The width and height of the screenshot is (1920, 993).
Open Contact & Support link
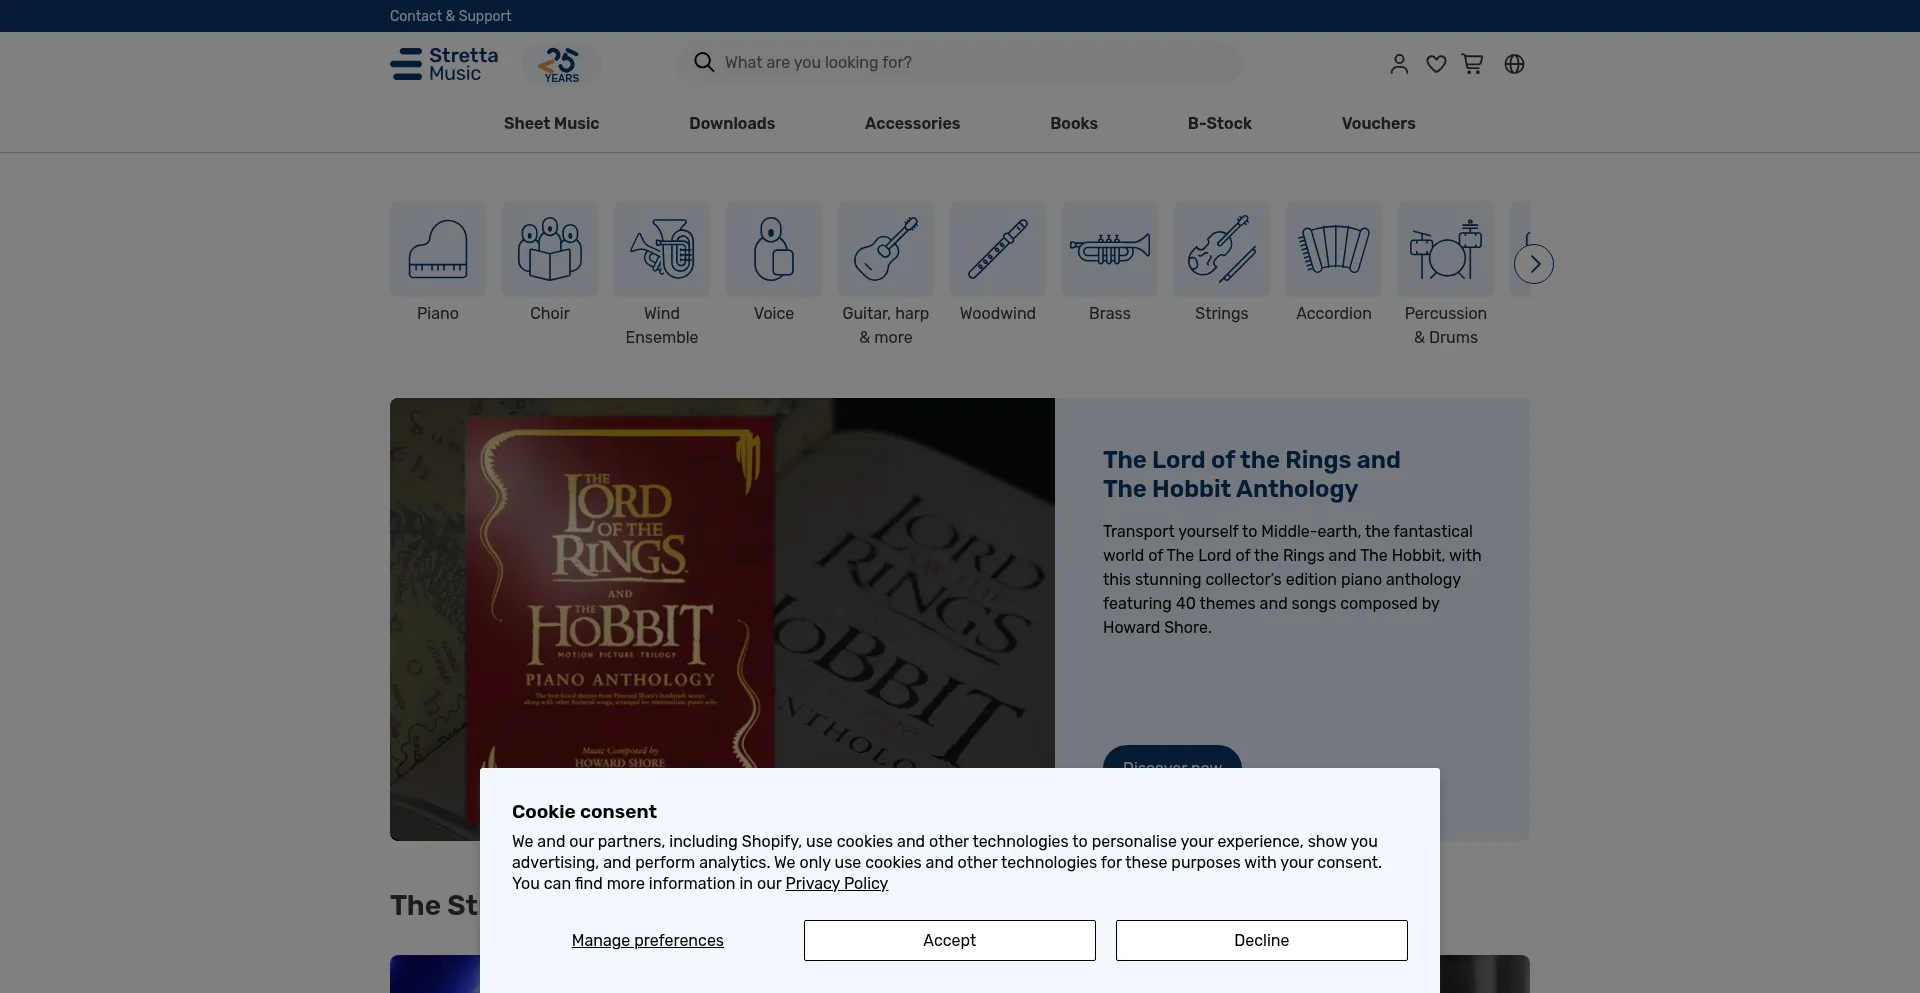(x=450, y=16)
